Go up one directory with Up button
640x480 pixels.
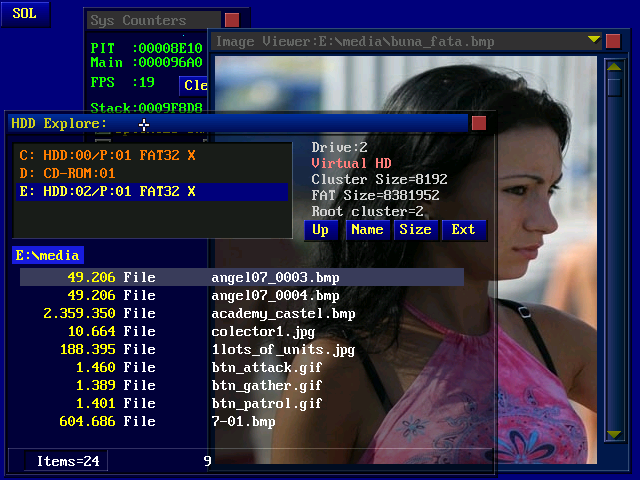pos(321,230)
